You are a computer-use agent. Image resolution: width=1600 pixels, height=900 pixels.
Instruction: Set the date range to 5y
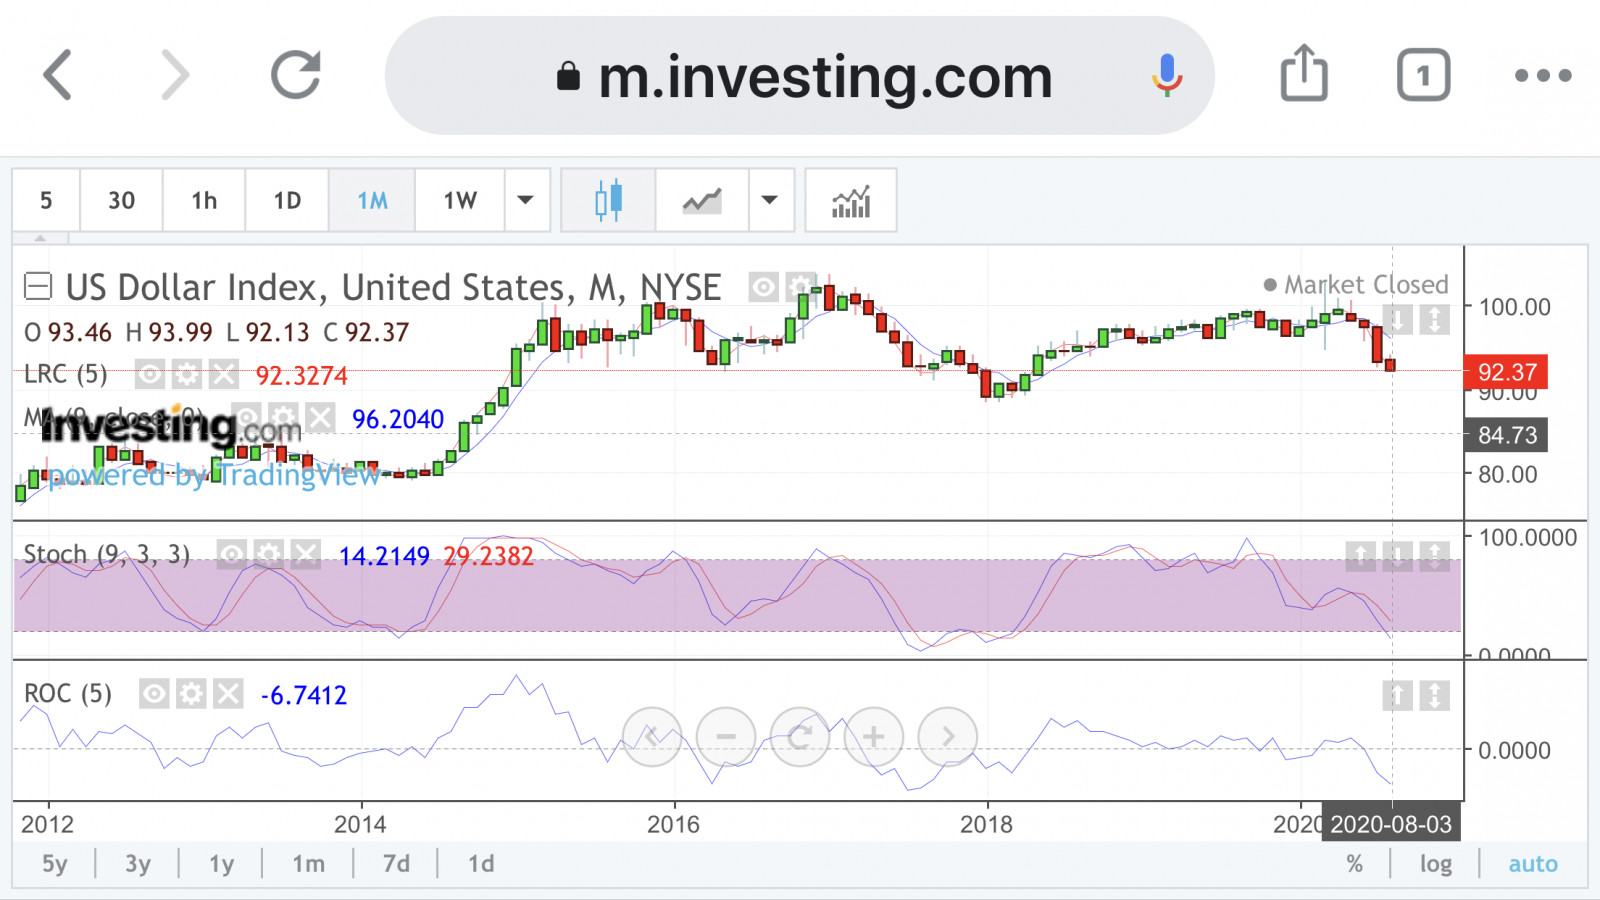click(54, 864)
